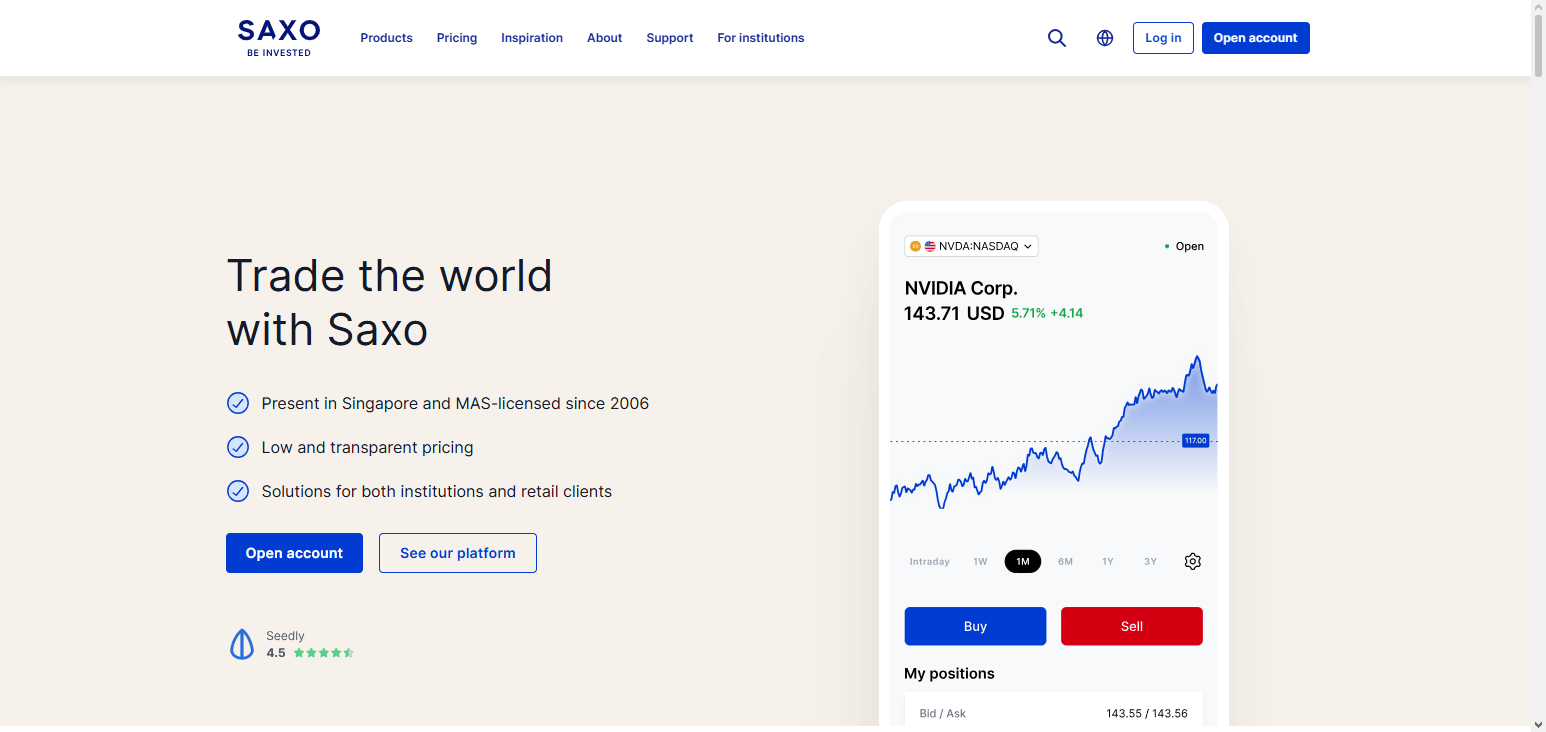Click the 5.71% +4.14 change value

click(x=1047, y=313)
